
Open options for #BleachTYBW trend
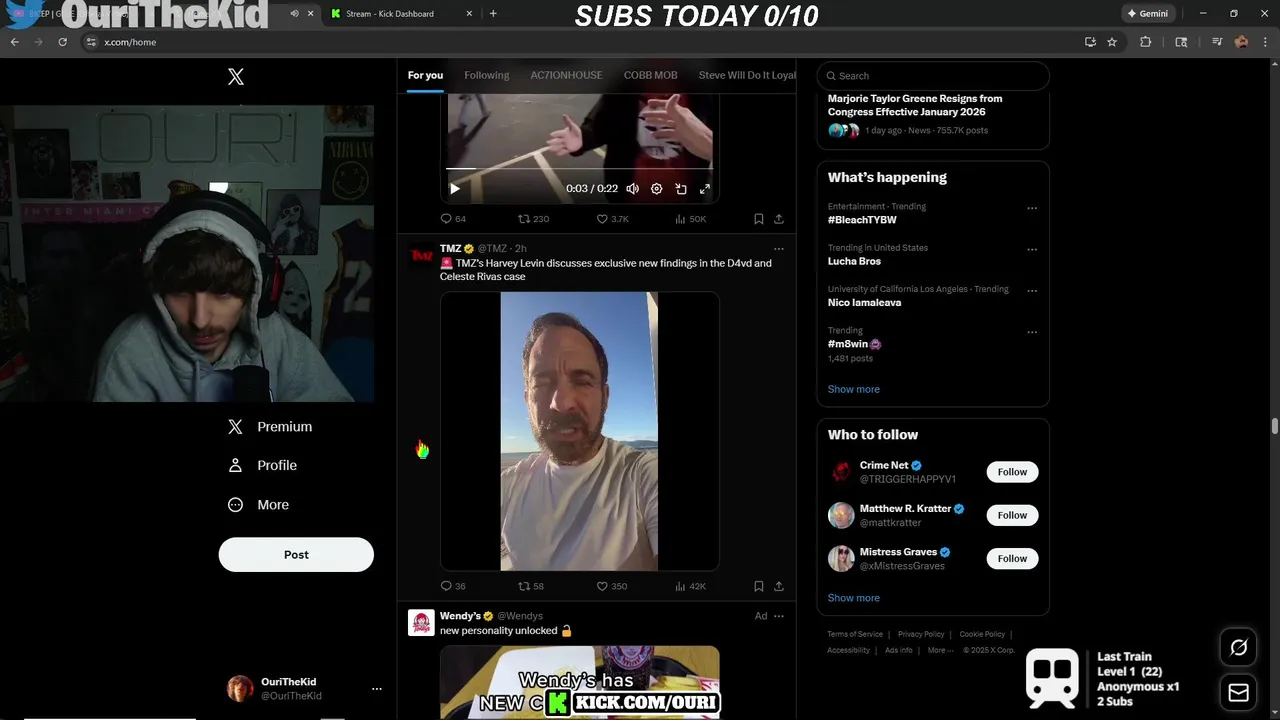point(1032,209)
